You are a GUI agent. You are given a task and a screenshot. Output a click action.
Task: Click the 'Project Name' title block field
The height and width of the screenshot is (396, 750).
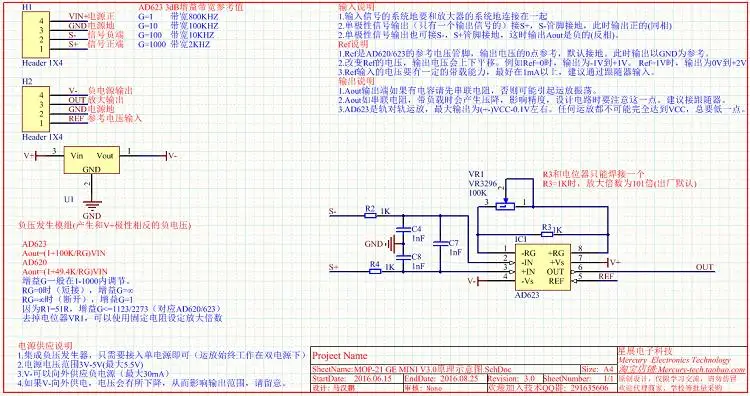[x=340, y=356]
